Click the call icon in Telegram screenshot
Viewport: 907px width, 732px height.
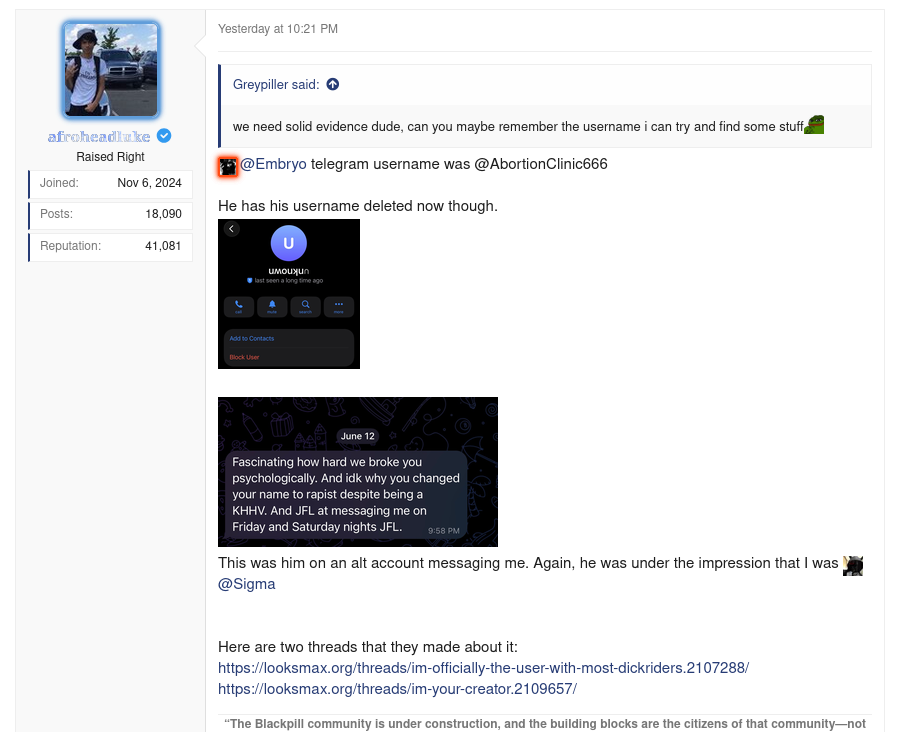(x=238, y=306)
